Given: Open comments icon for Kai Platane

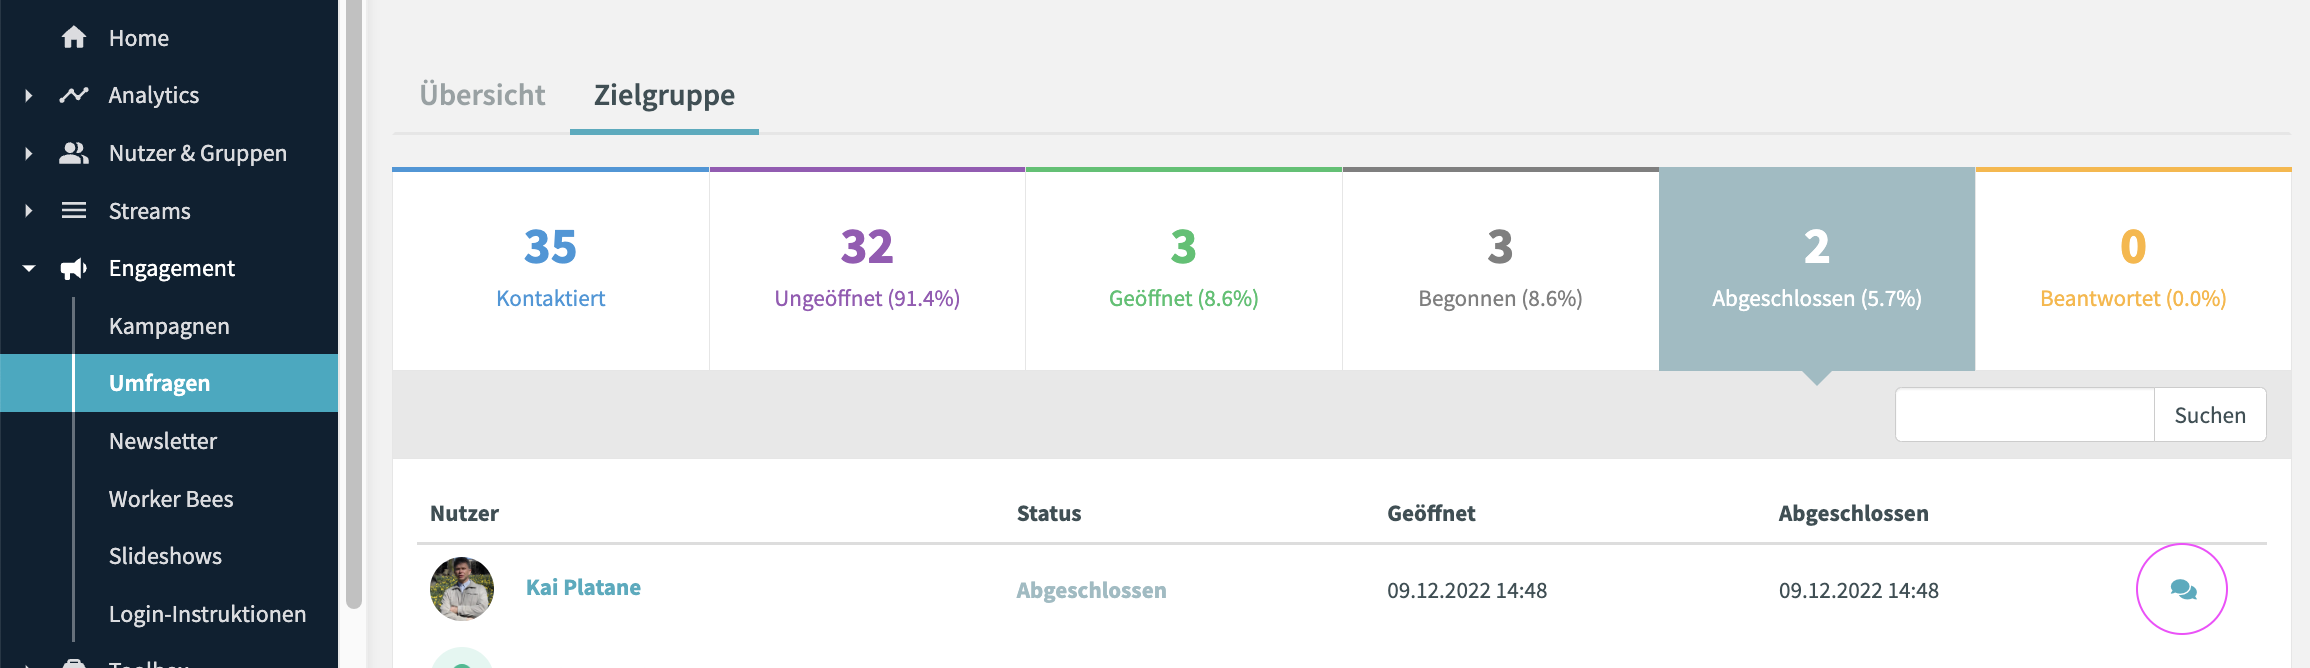Looking at the screenshot, I should tap(2182, 590).
